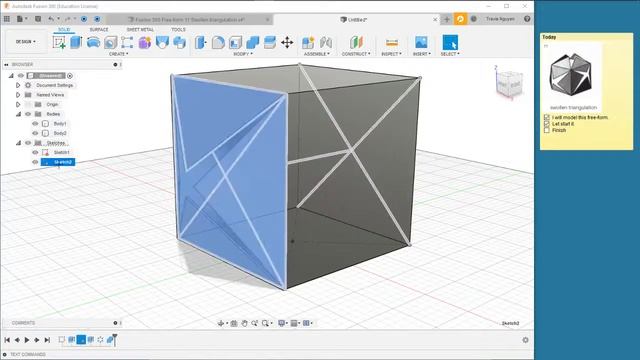The width and height of the screenshot is (640, 360).
Task: Select the Fillet tool
Action: [x=218, y=42]
